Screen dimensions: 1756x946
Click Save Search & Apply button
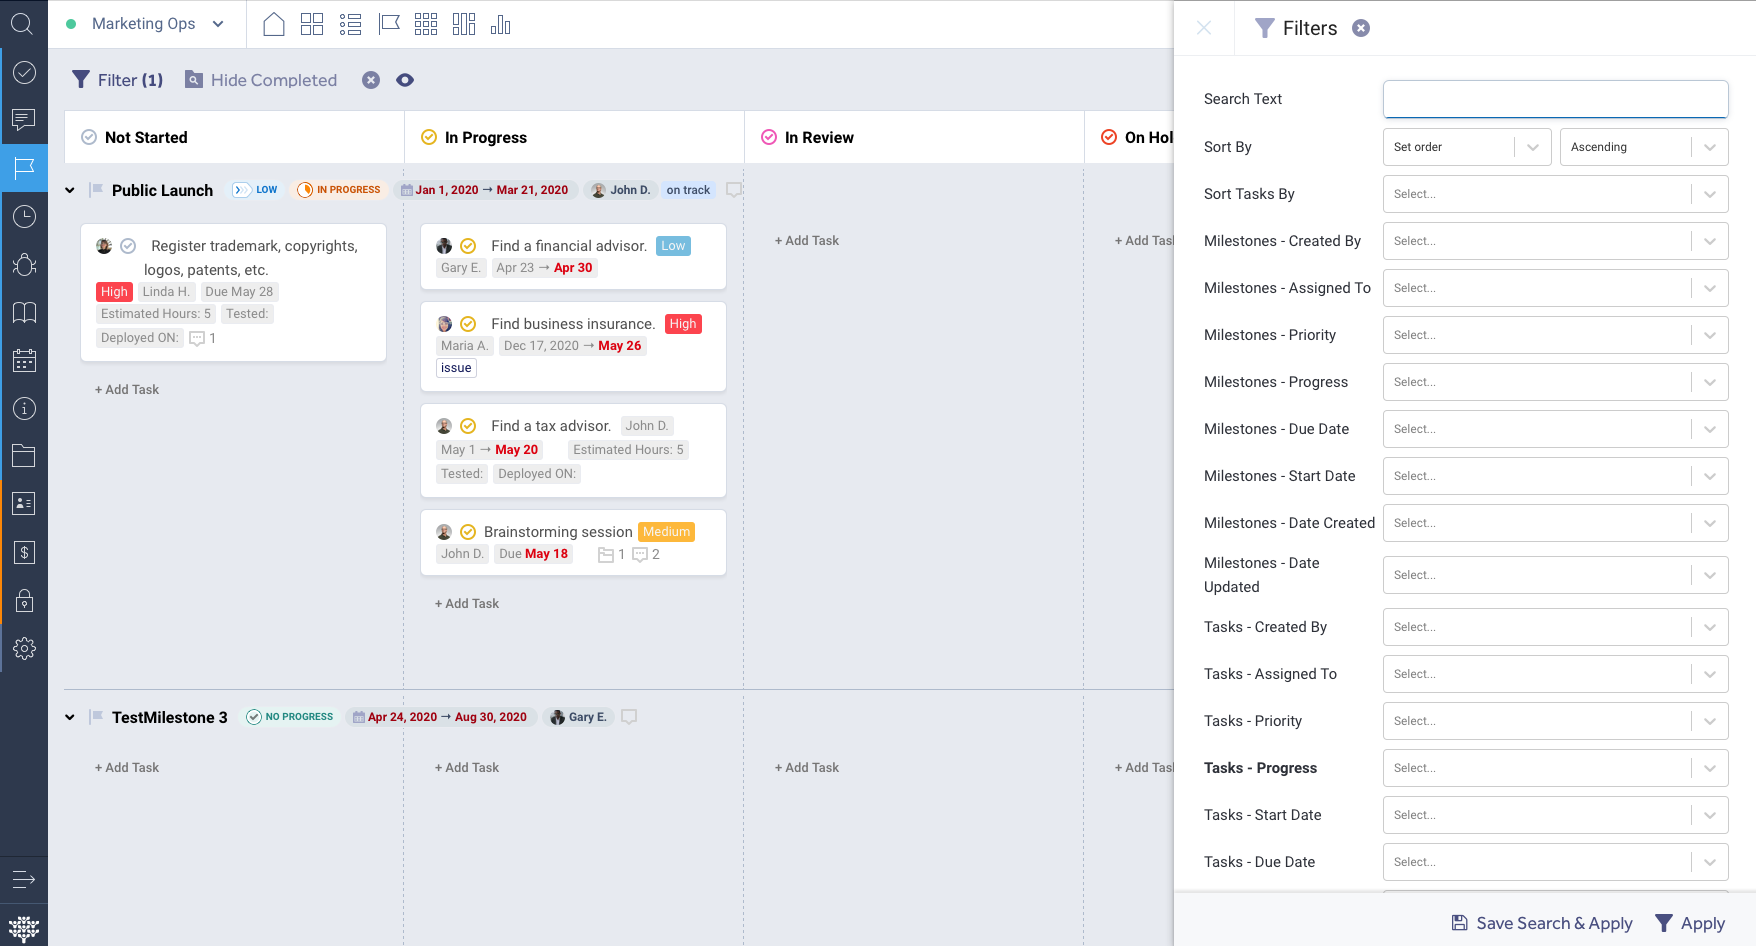pos(1542,923)
